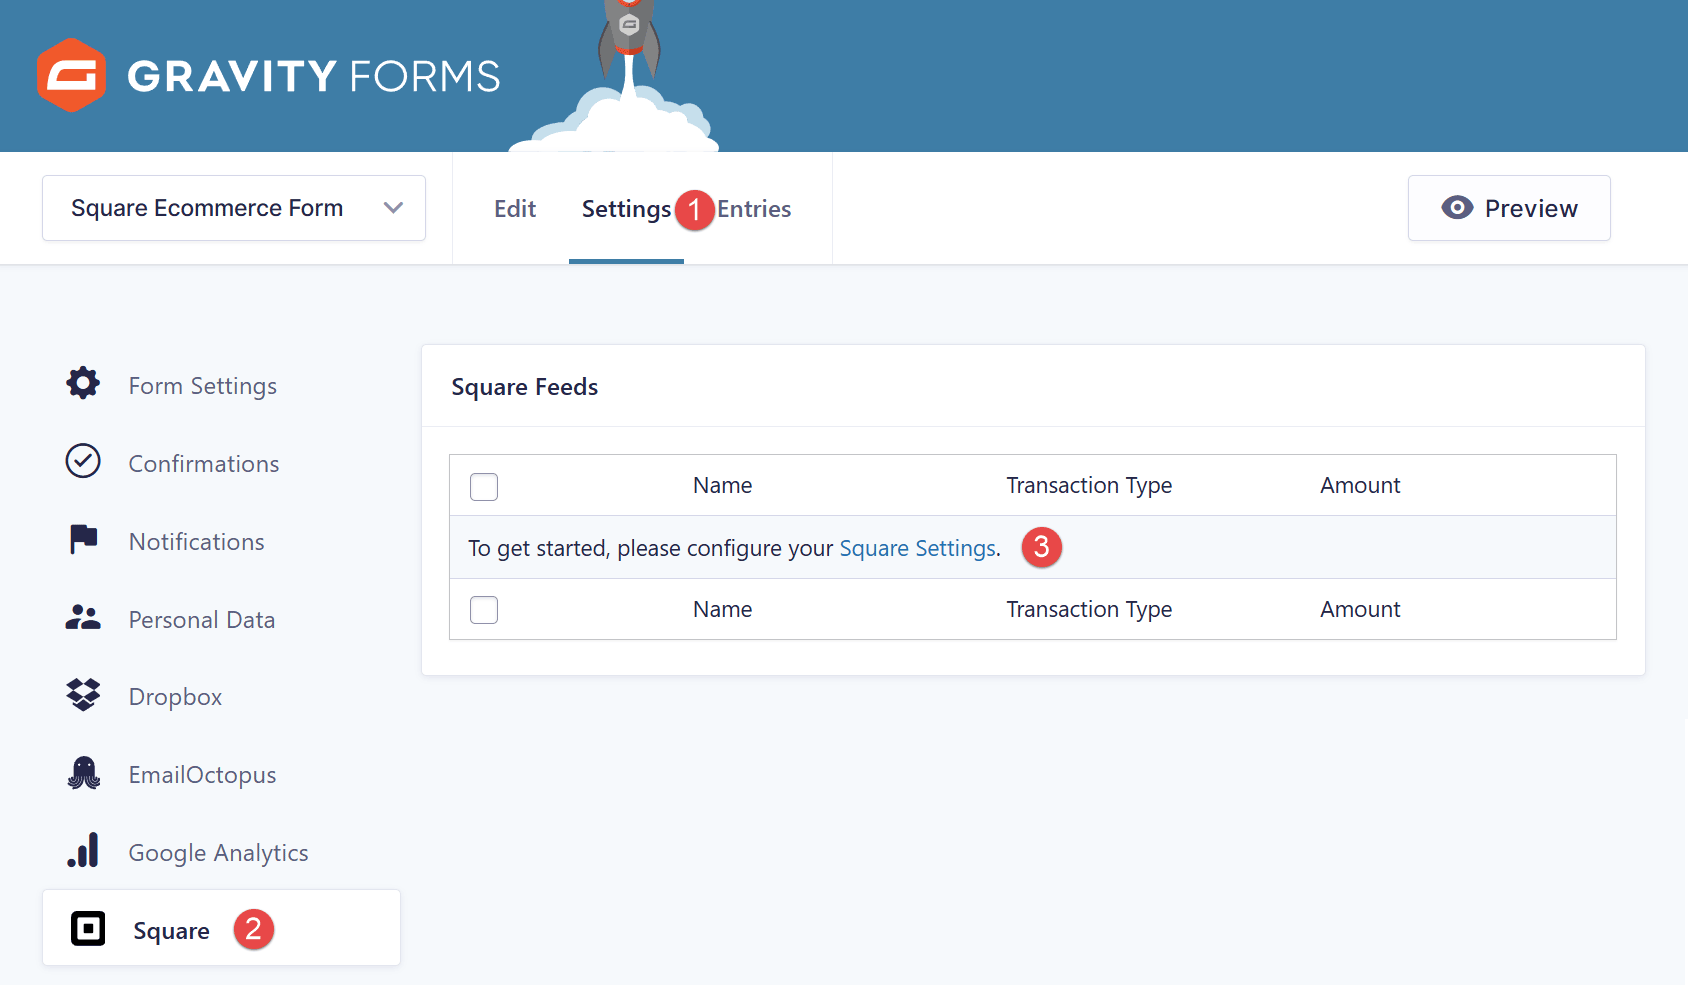This screenshot has height=985, width=1688.
Task: Click the Confirmations checkmark circle icon
Action: (x=83, y=461)
